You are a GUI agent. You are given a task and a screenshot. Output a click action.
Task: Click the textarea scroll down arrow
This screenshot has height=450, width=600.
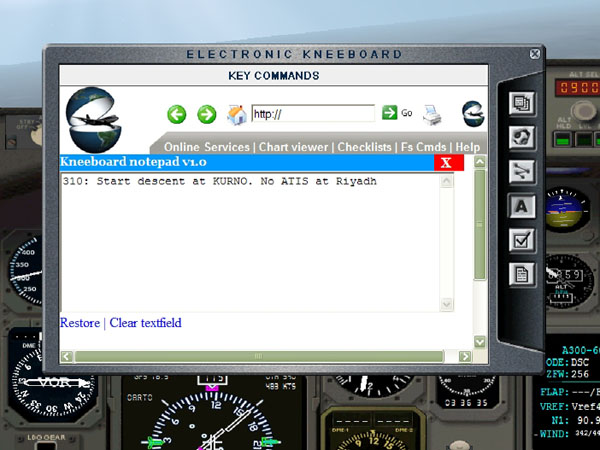coord(447,304)
